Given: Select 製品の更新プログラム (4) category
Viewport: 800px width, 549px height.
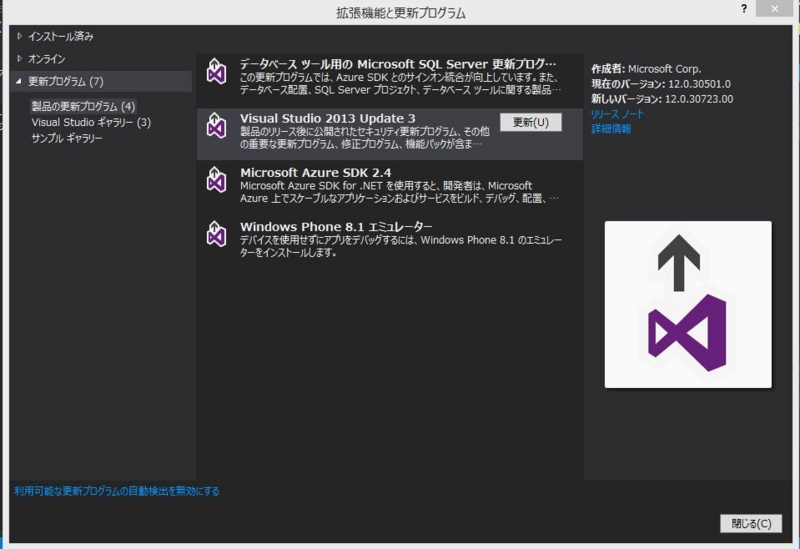Looking at the screenshot, I should [83, 106].
